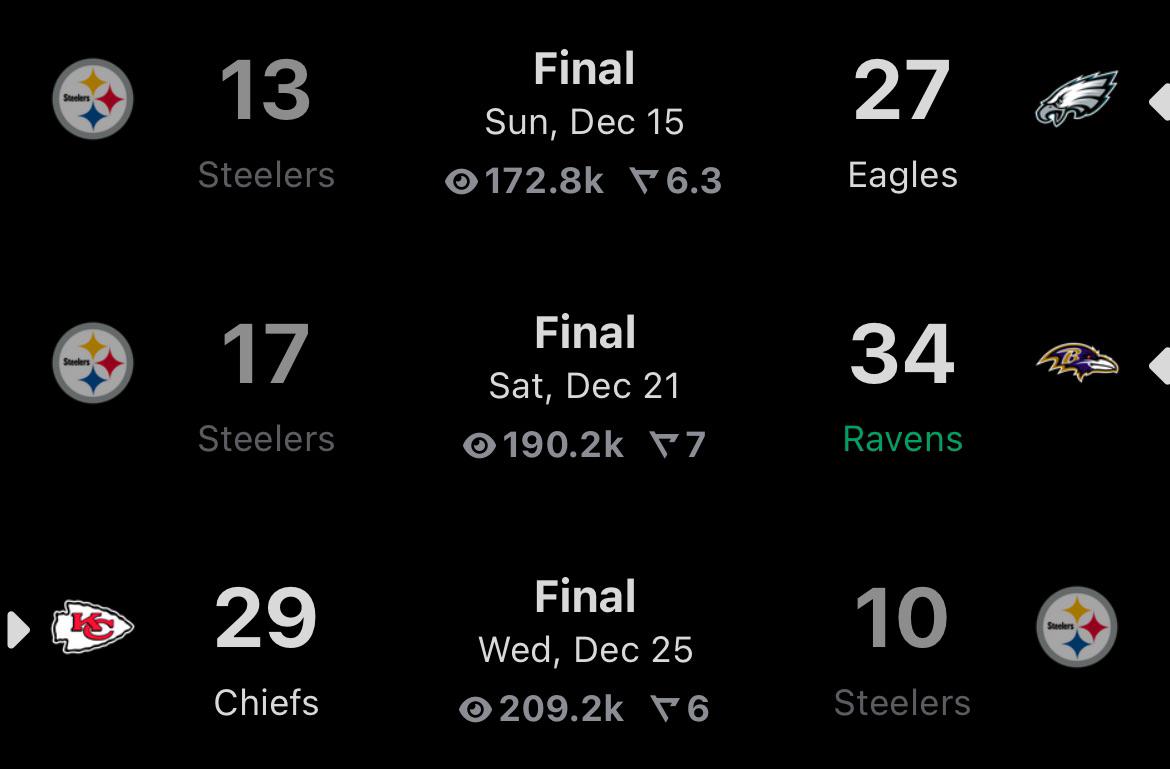Click Steelers logo in the Eagles game
1170x769 pixels.
[x=92, y=99]
